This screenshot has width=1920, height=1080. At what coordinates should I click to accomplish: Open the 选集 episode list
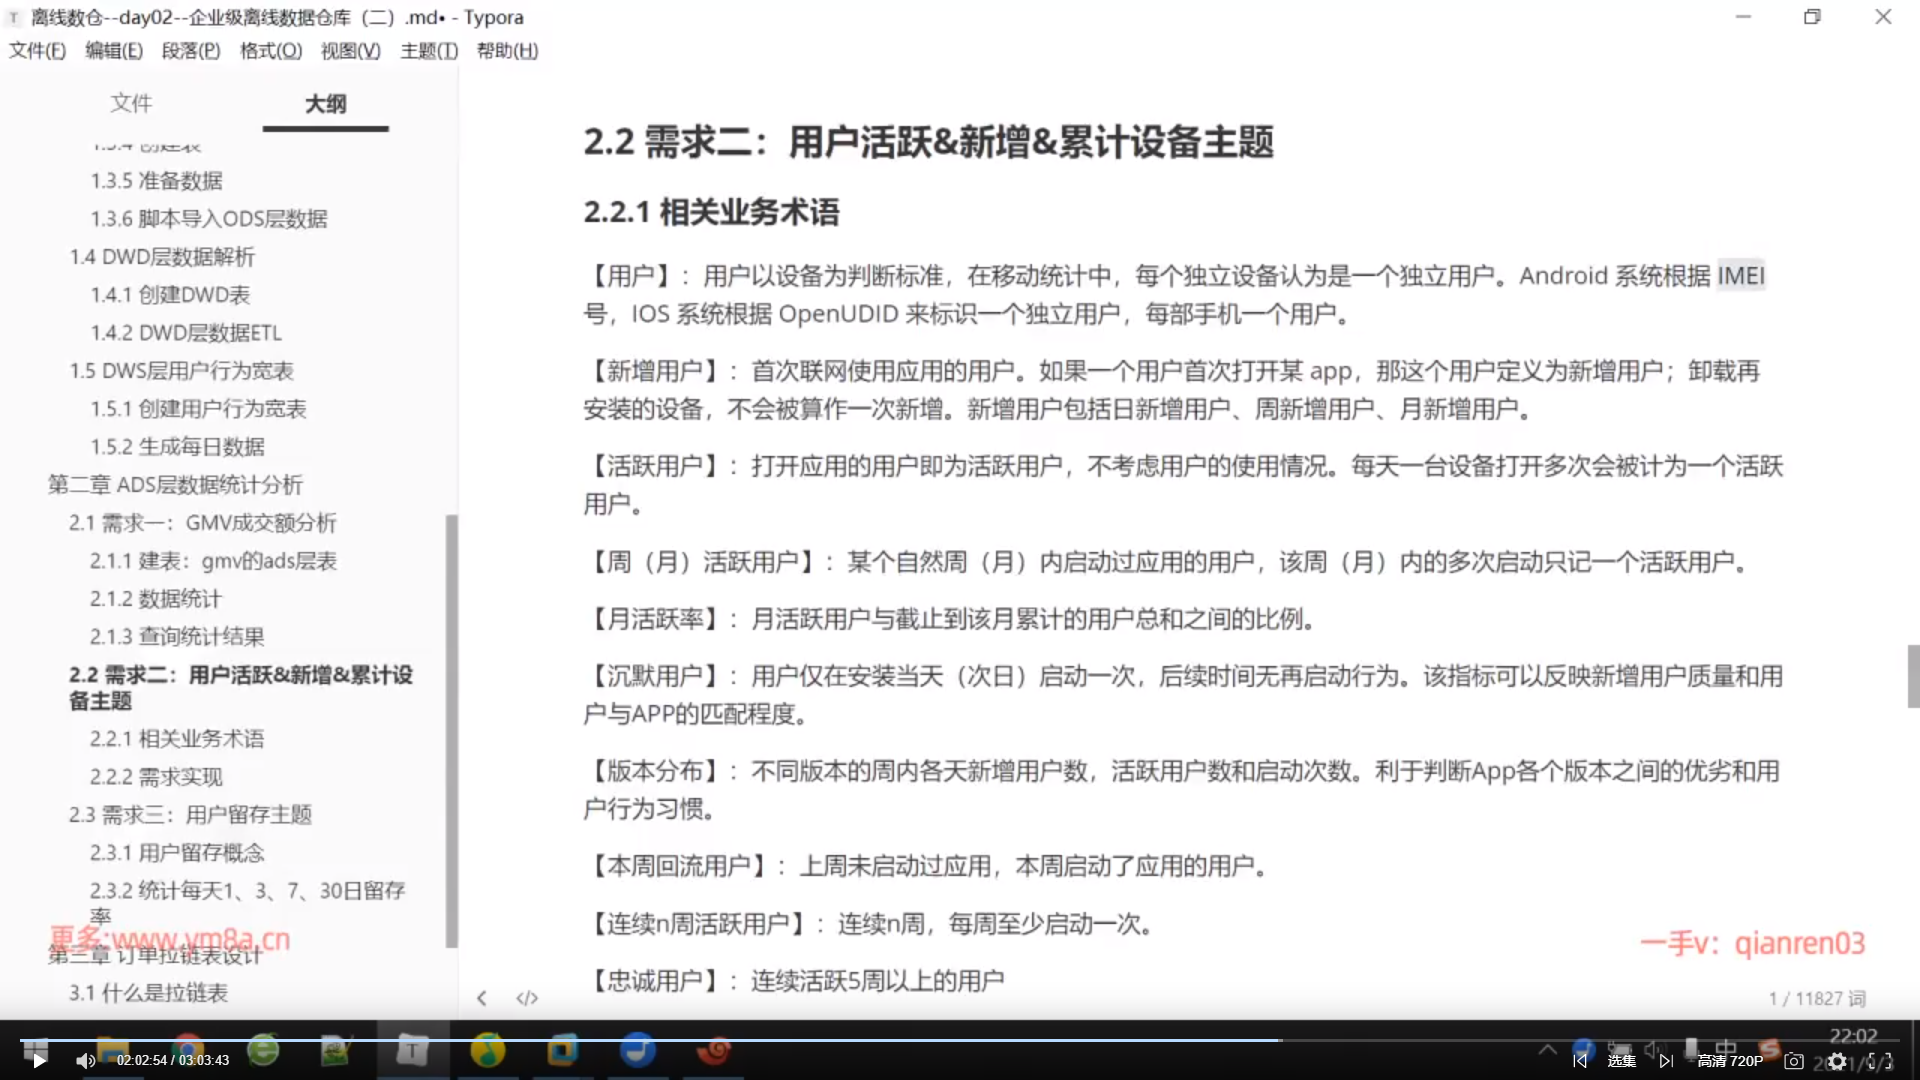coord(1621,1061)
